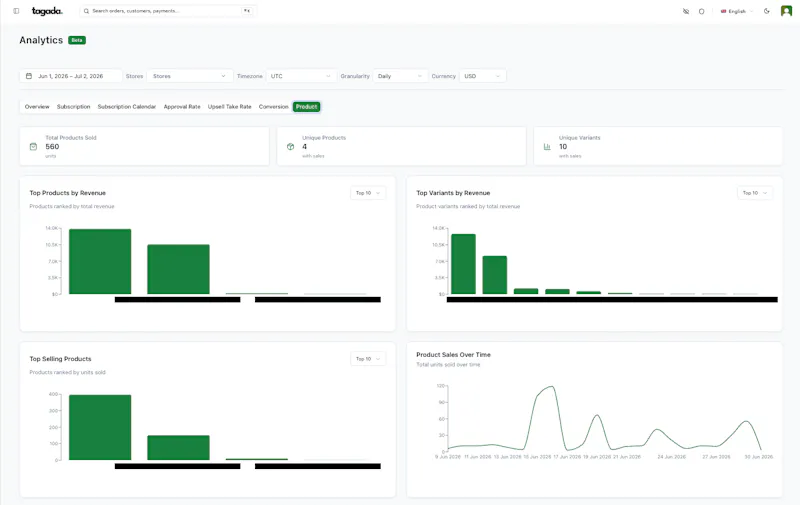This screenshot has width=800, height=505.
Task: Select the Product tab
Action: click(x=306, y=107)
